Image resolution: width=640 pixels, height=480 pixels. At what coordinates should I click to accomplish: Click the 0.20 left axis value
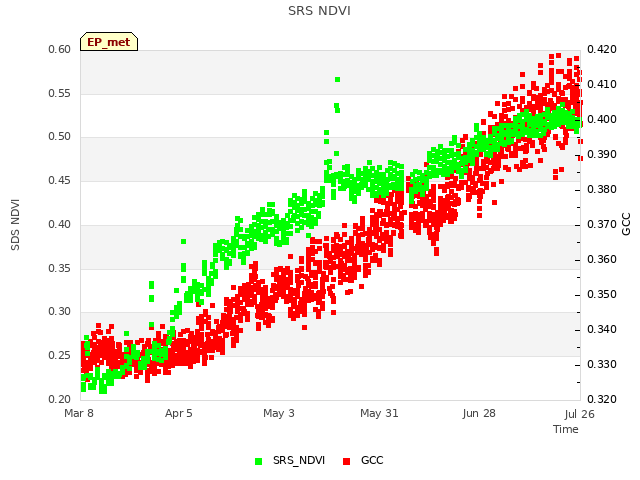[60, 399]
